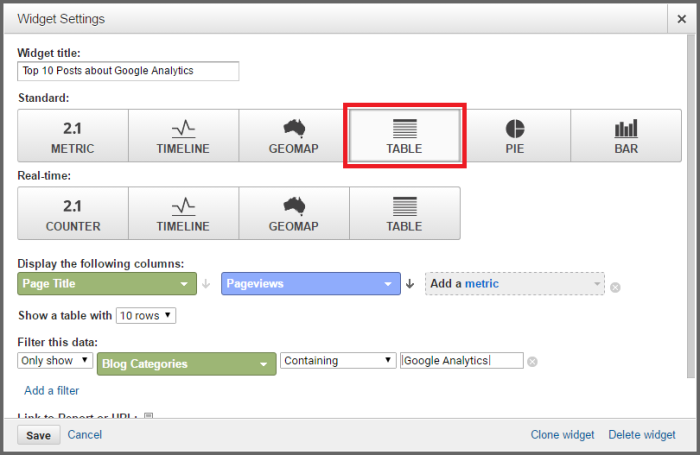Remove the Blog Categories filter
Screen dimensions: 700x455
532,361
